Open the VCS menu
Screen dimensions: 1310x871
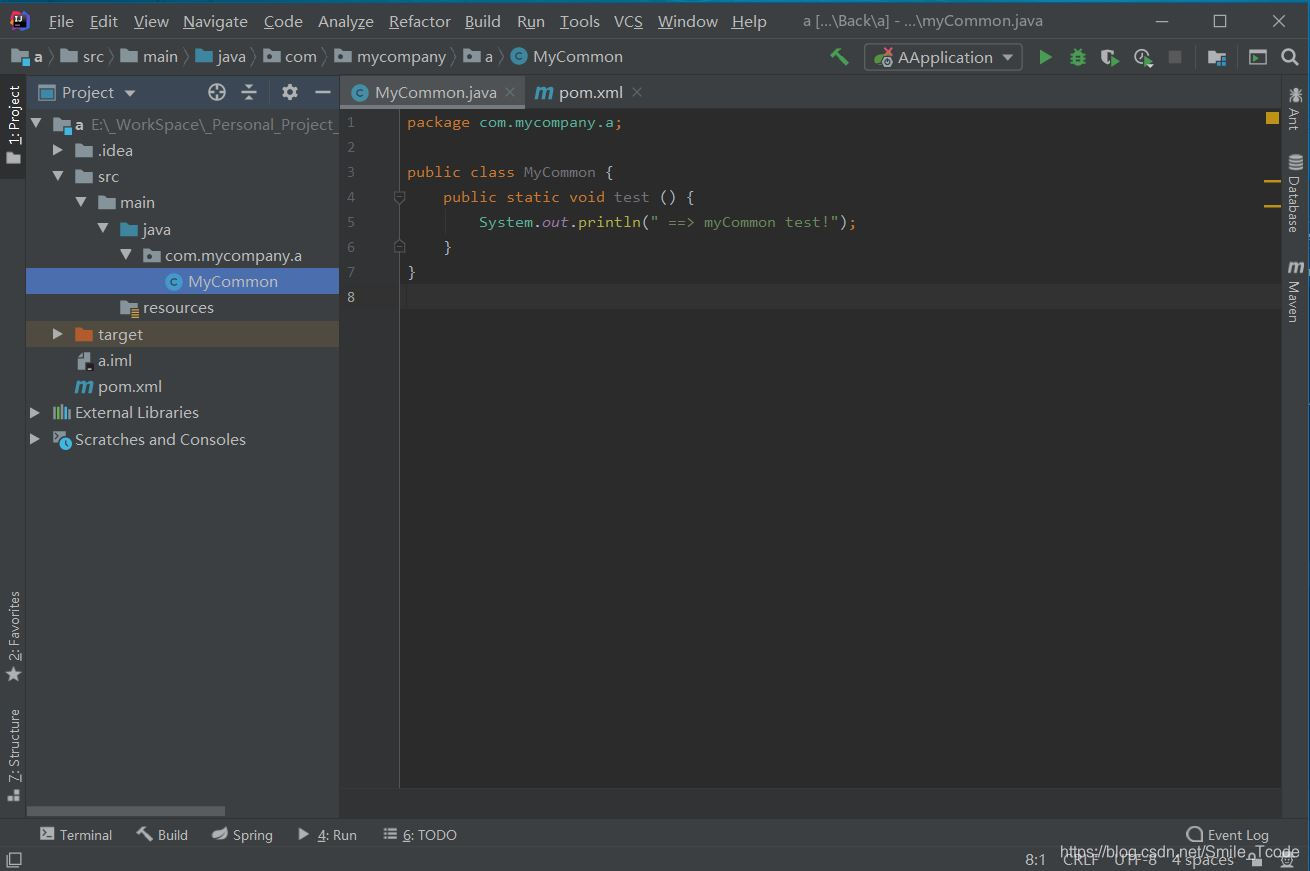[x=628, y=21]
